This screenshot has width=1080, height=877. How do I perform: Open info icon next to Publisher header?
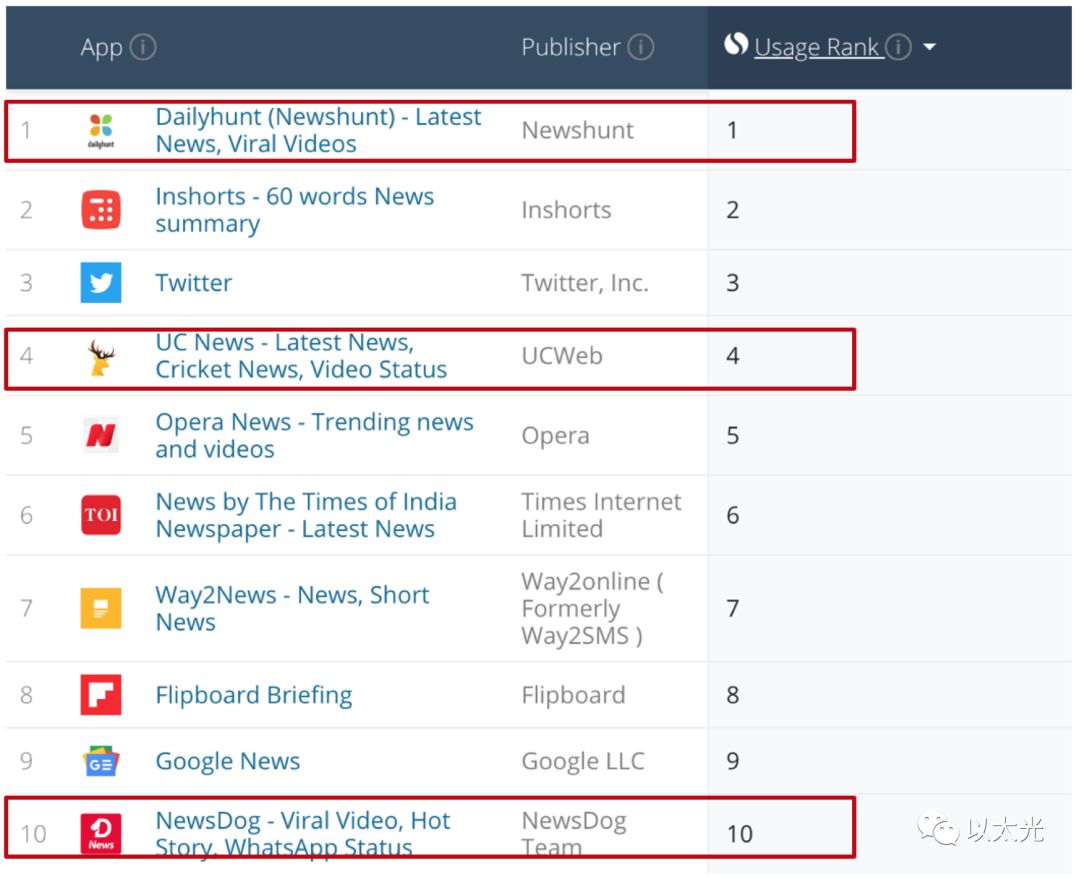point(641,48)
